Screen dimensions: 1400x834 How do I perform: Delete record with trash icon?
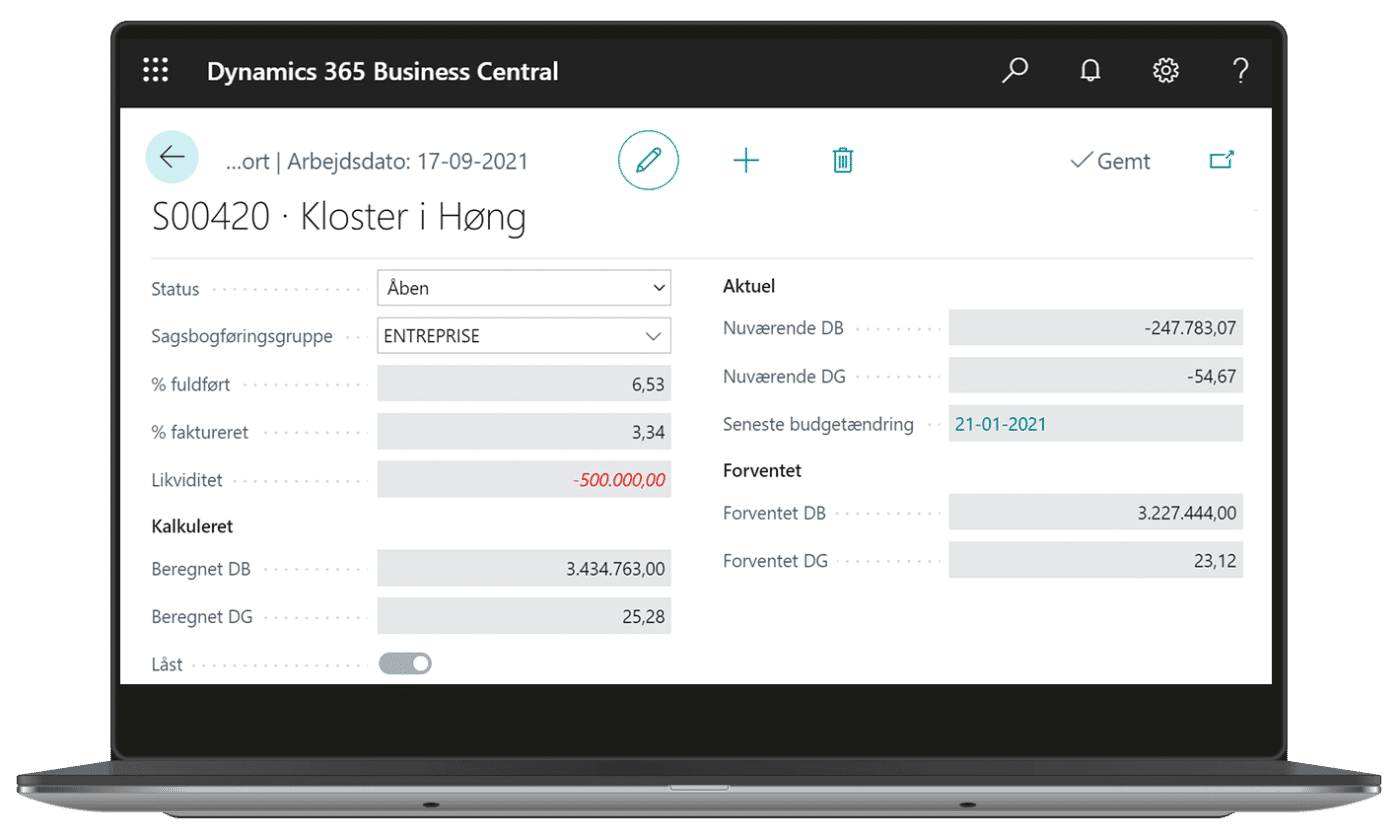click(x=843, y=160)
